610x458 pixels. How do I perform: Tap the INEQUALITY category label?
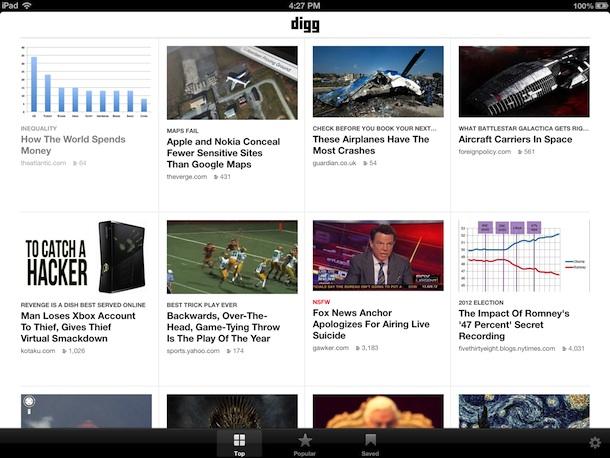[39, 128]
